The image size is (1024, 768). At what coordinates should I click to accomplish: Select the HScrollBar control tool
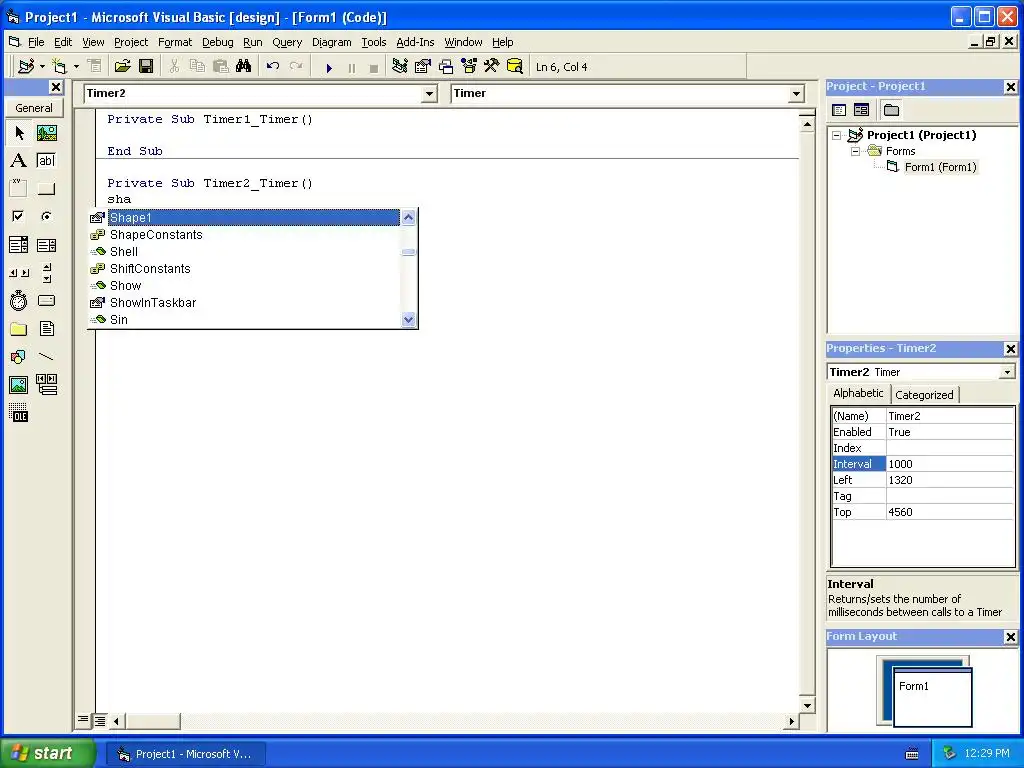[x=19, y=273]
